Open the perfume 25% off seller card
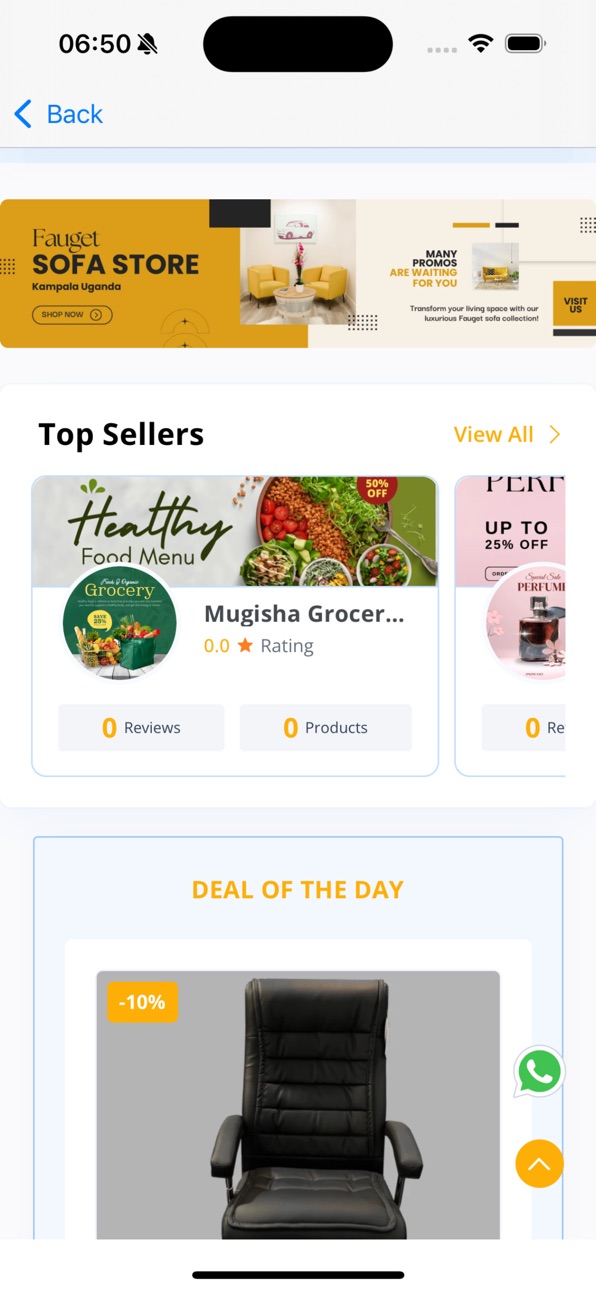 click(510, 626)
